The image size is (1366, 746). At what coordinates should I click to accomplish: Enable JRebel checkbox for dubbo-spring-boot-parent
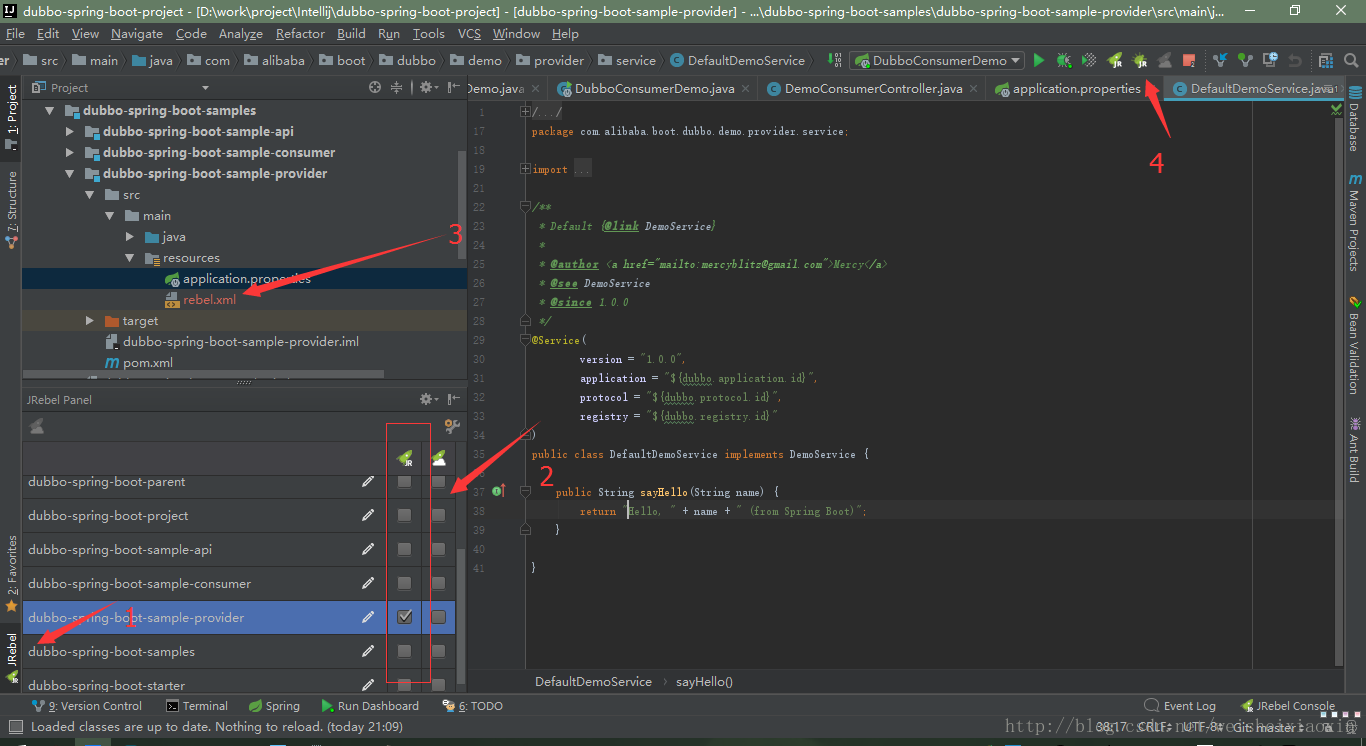point(404,482)
